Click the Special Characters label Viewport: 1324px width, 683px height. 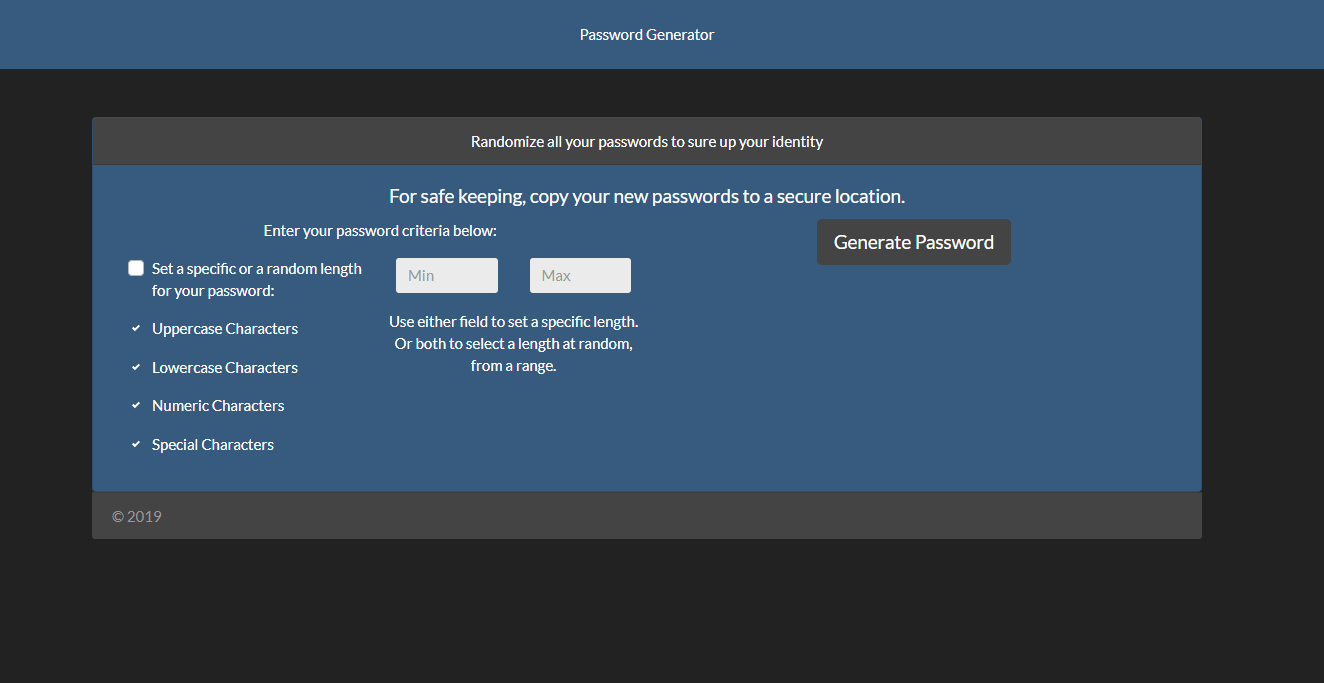pos(213,444)
